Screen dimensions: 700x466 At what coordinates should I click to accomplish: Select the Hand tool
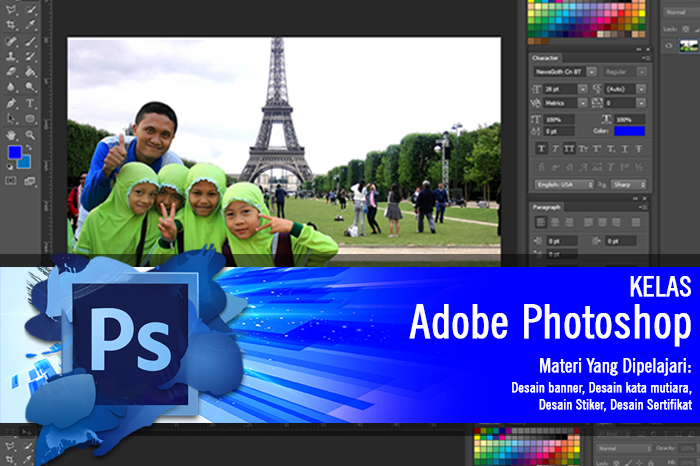click(x=11, y=134)
